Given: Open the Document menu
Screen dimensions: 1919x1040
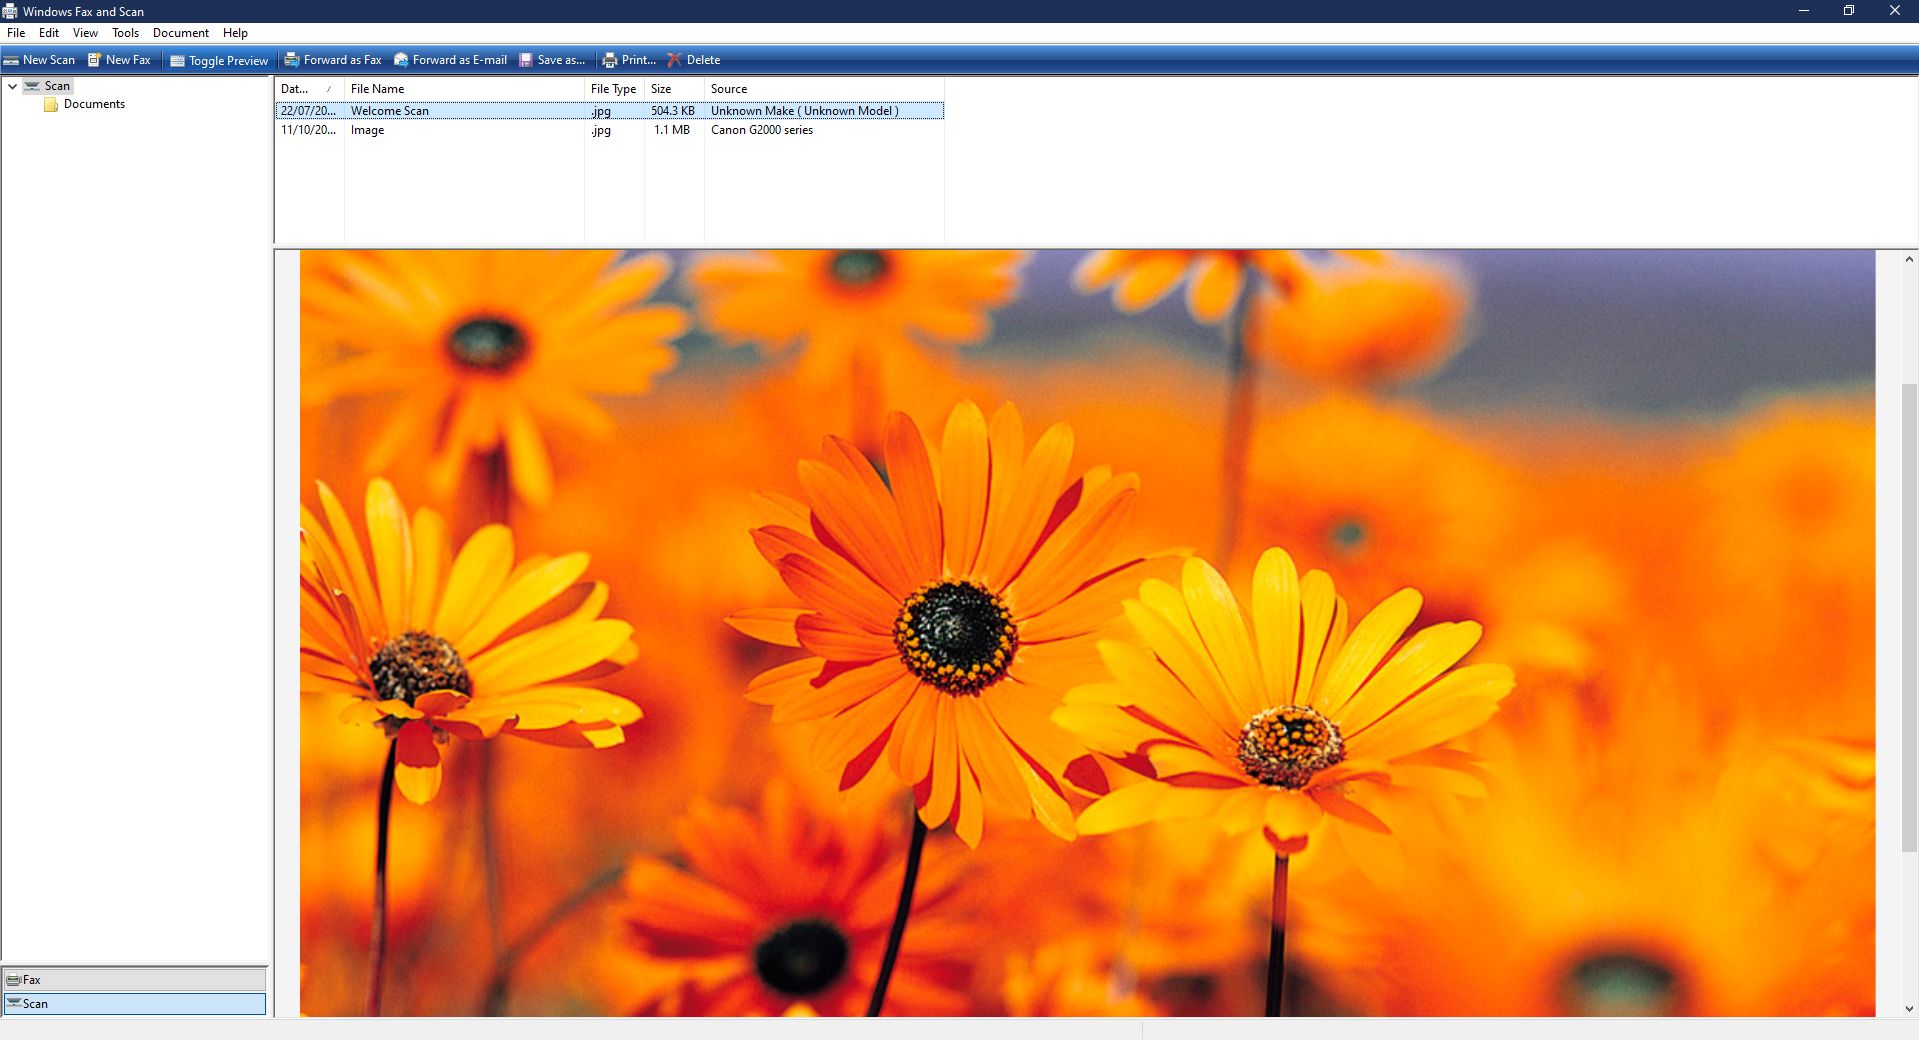Looking at the screenshot, I should pyautogui.click(x=180, y=33).
